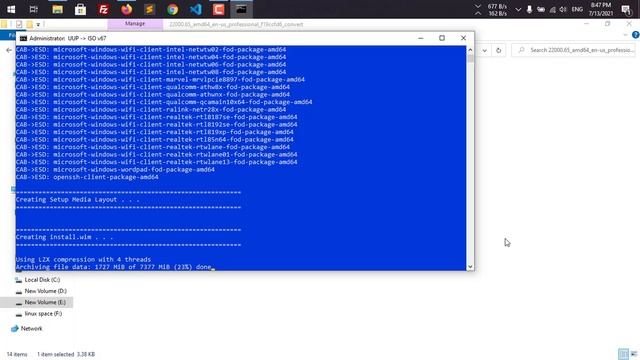Click the 'Using LZX compression with 4 threads' line

point(83,260)
